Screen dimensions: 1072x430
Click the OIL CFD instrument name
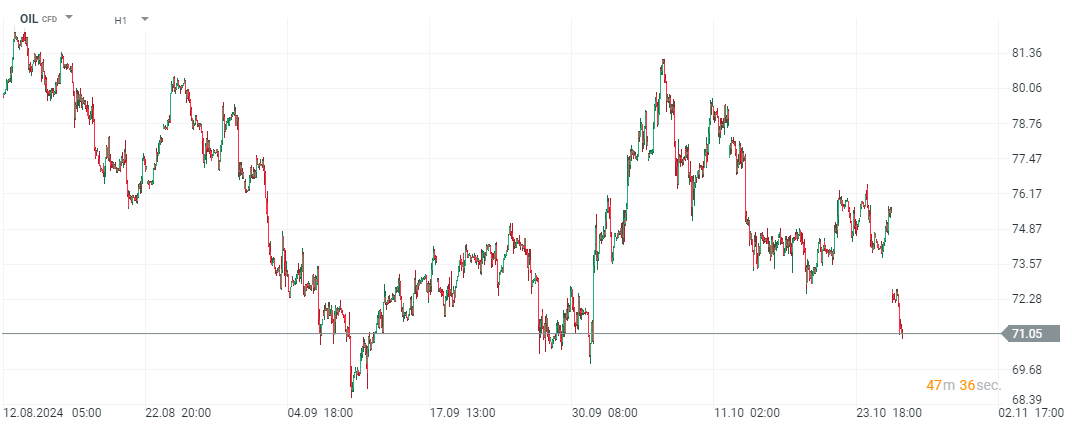38,19
